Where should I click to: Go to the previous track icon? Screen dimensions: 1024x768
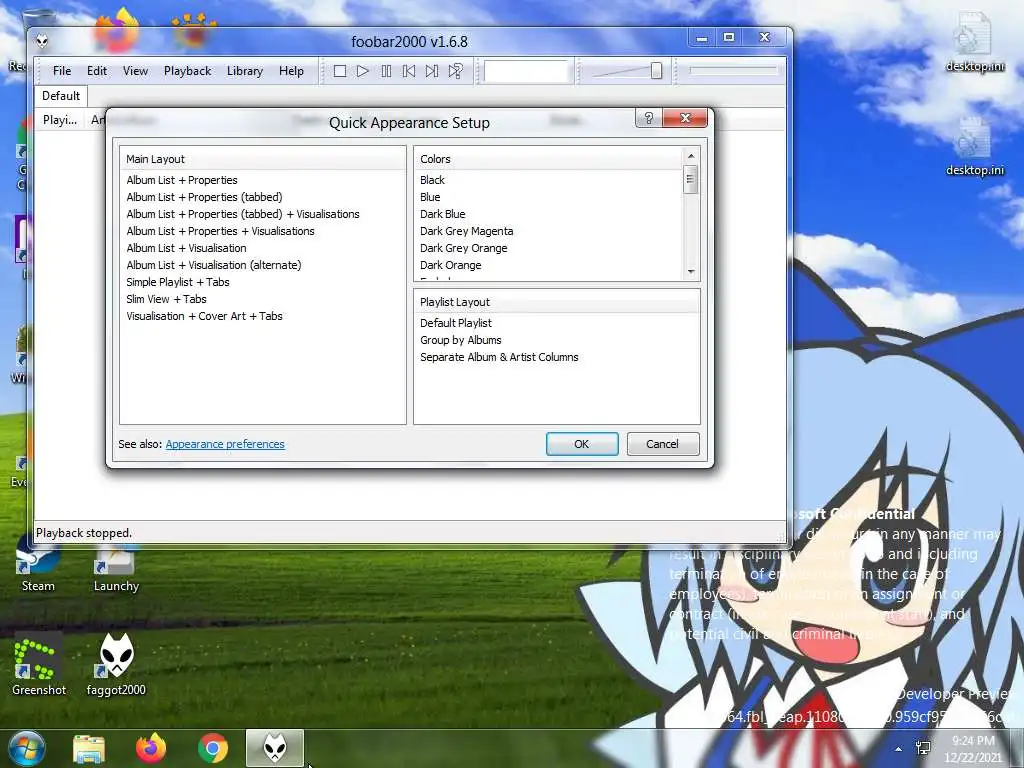coord(409,71)
